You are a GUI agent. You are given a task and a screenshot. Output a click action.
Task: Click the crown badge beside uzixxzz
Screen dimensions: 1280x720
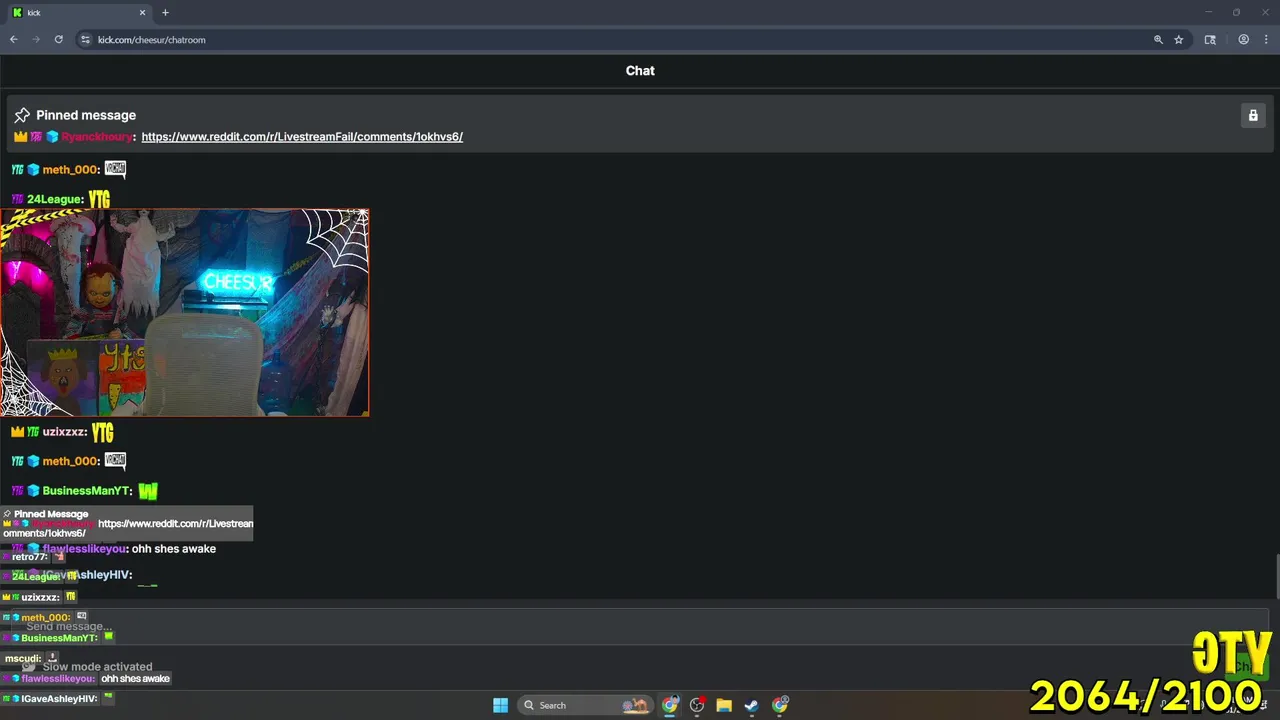17,432
